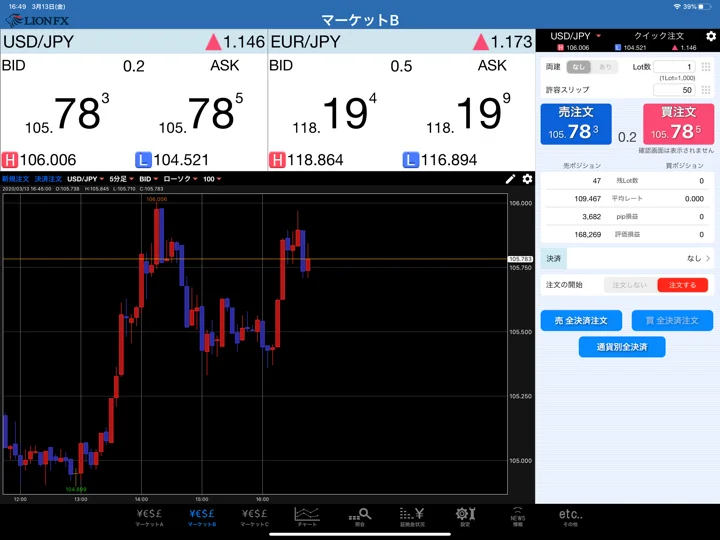Open the 証拠金状況 margin status icon

(x=412, y=517)
